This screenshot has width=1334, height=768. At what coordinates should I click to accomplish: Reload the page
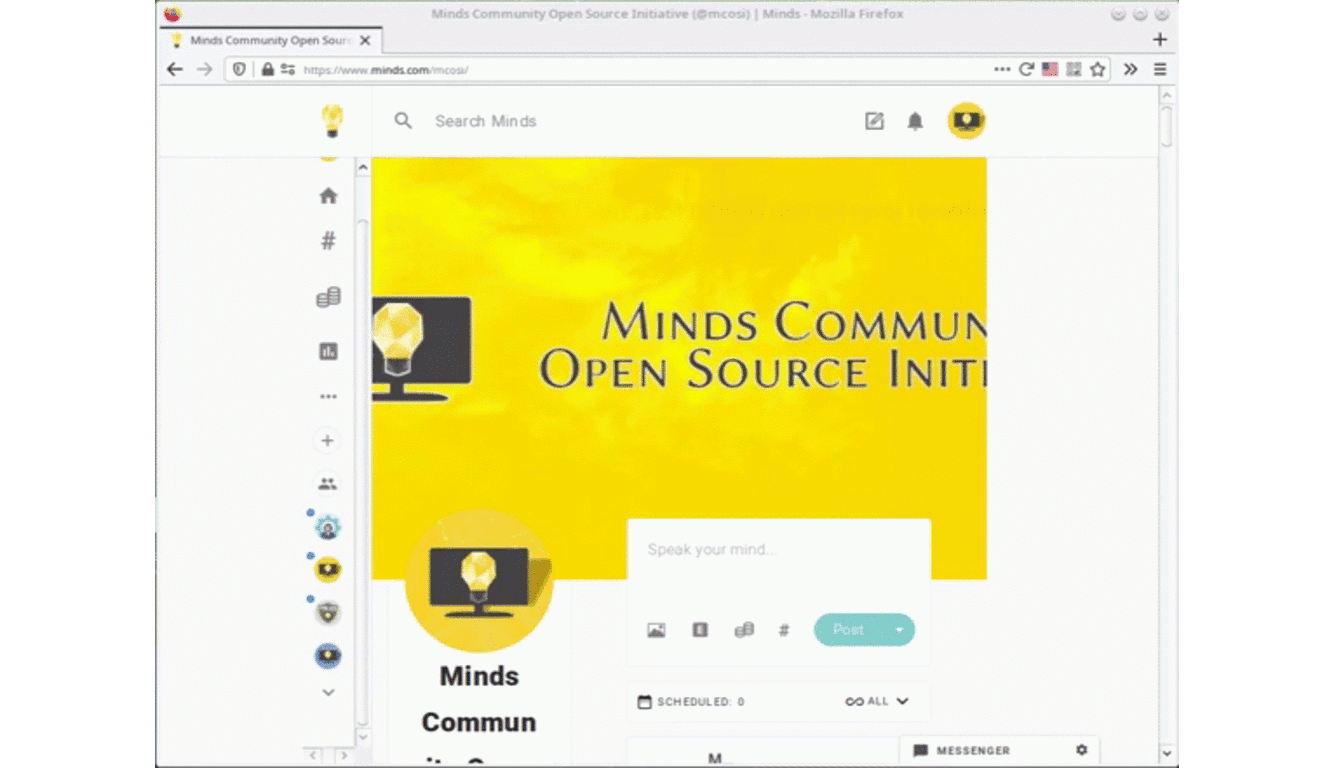tap(1026, 69)
